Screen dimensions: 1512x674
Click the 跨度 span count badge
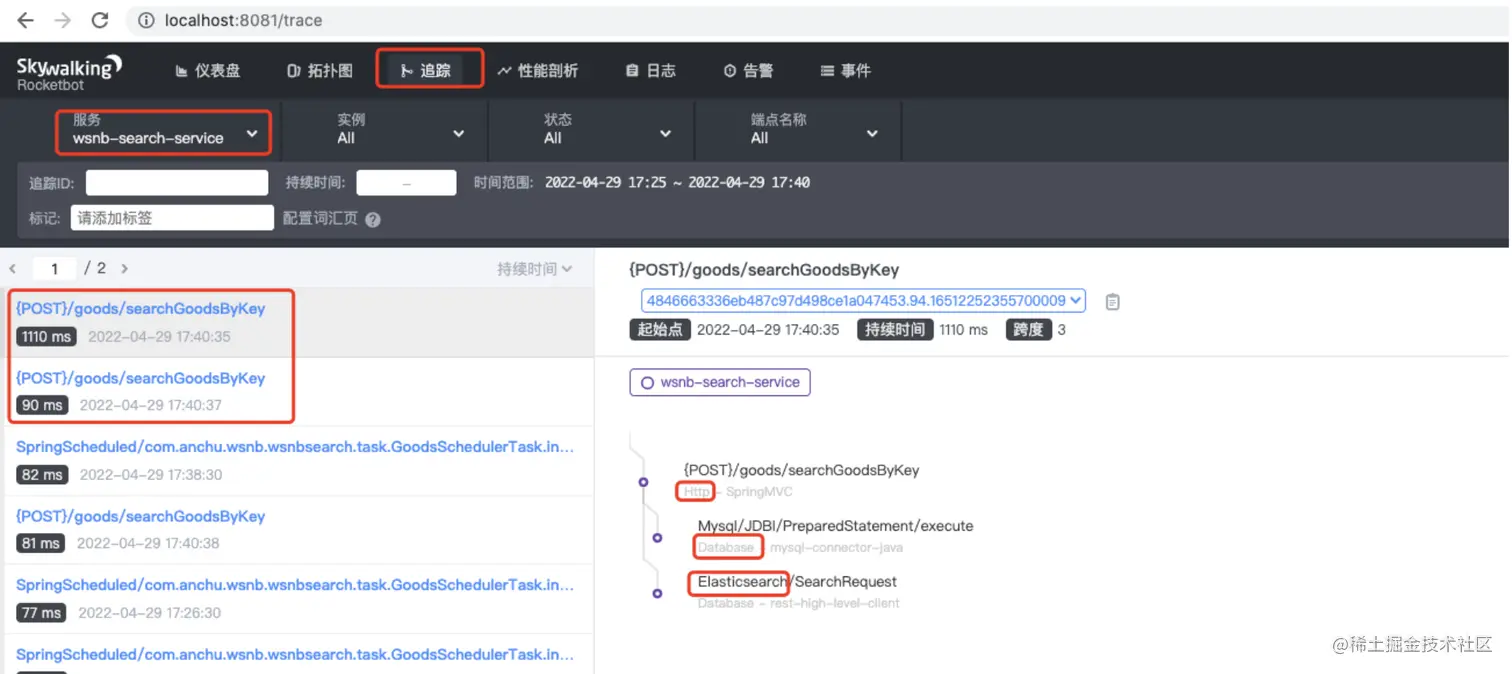pos(1028,330)
